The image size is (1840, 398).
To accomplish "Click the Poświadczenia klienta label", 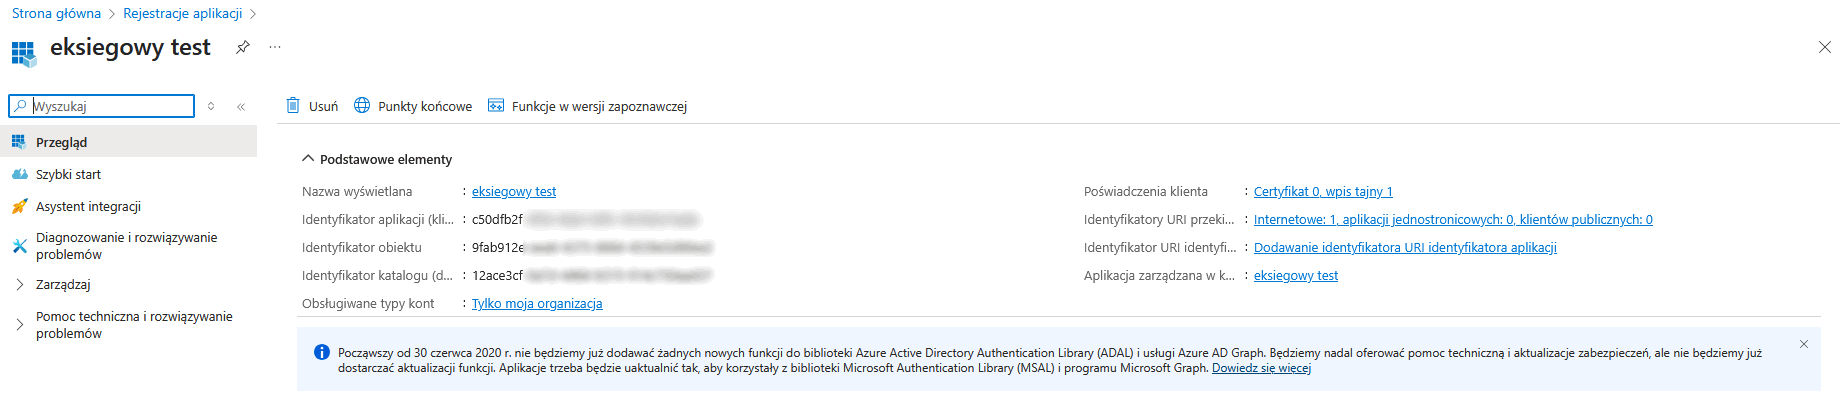I will [x=1146, y=191].
